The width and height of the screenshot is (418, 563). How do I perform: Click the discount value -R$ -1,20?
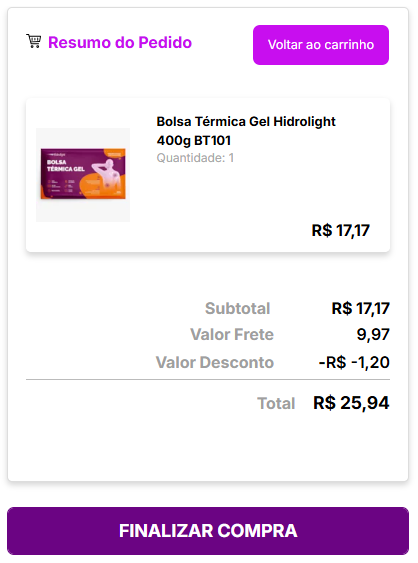tap(354, 362)
